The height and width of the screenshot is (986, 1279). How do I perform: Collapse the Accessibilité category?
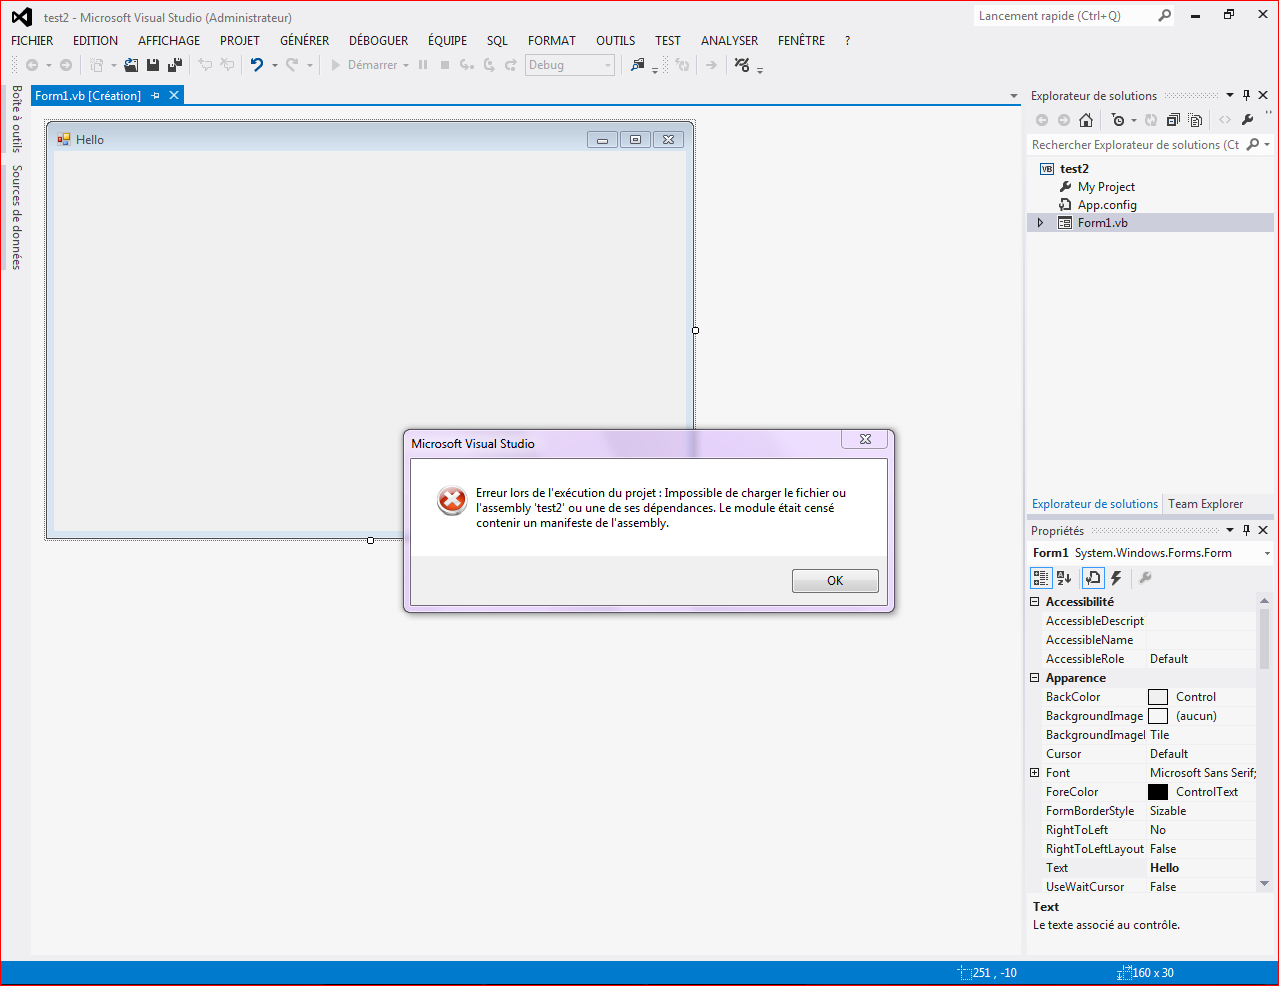tap(1035, 602)
